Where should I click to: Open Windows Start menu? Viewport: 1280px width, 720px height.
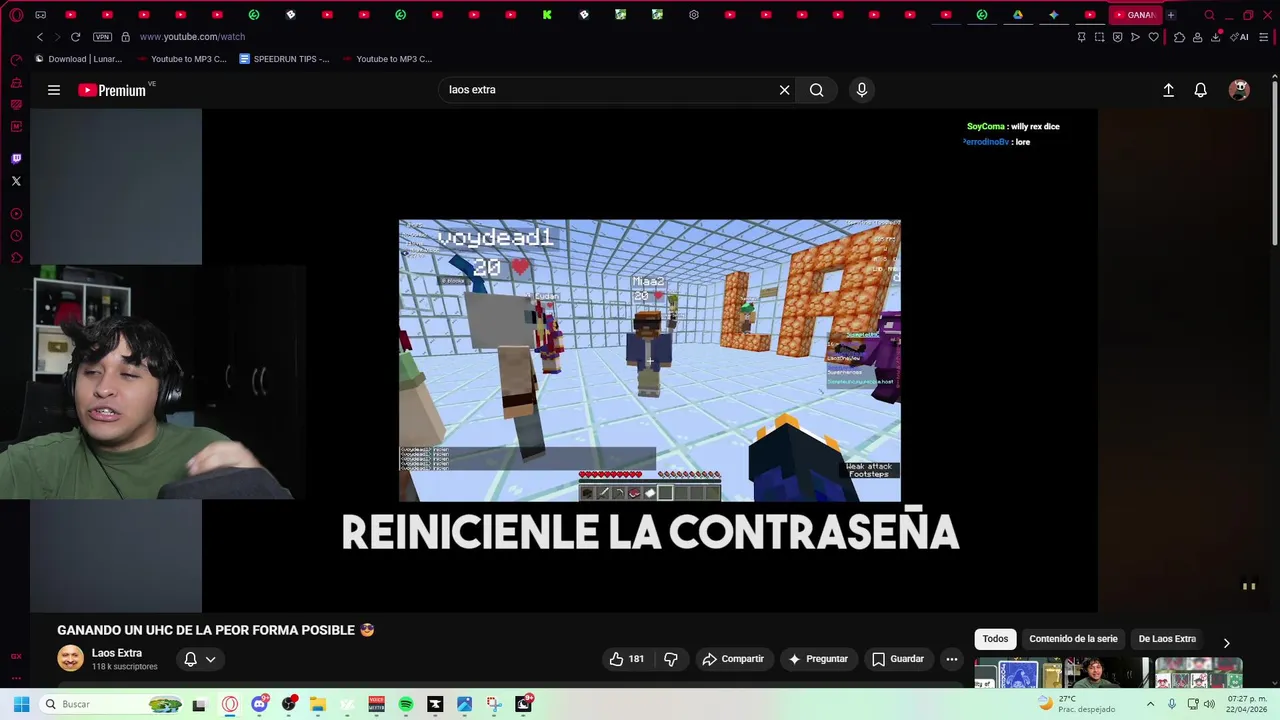[21, 704]
